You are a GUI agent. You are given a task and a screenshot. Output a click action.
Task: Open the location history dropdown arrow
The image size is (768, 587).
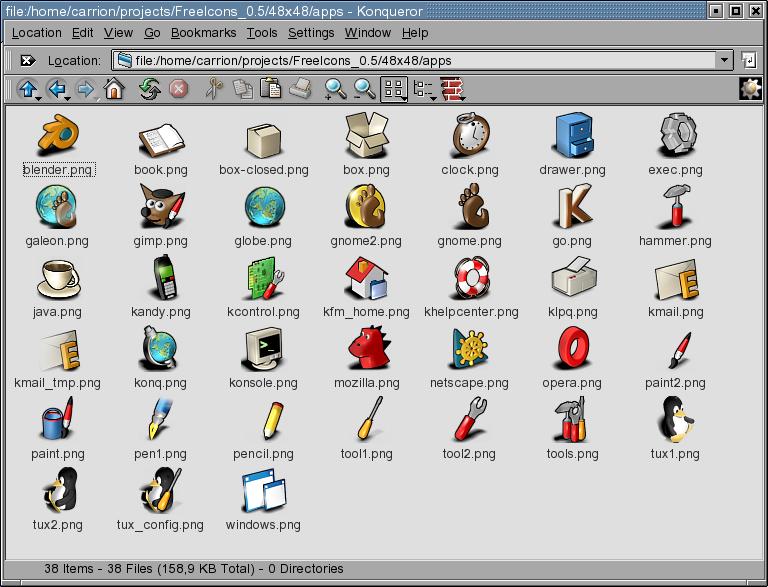click(724, 60)
